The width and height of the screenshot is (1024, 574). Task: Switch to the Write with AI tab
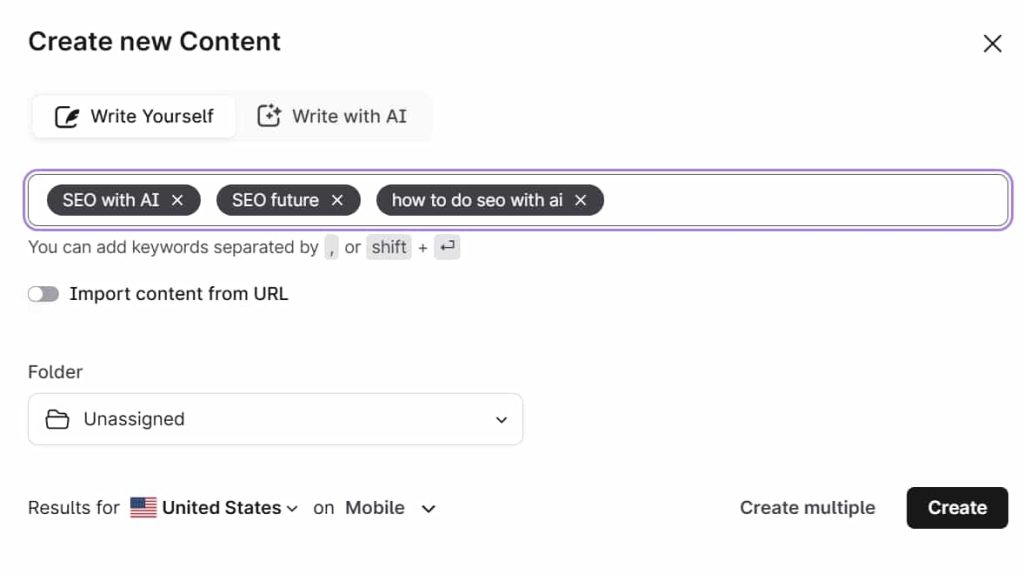pyautogui.click(x=333, y=117)
